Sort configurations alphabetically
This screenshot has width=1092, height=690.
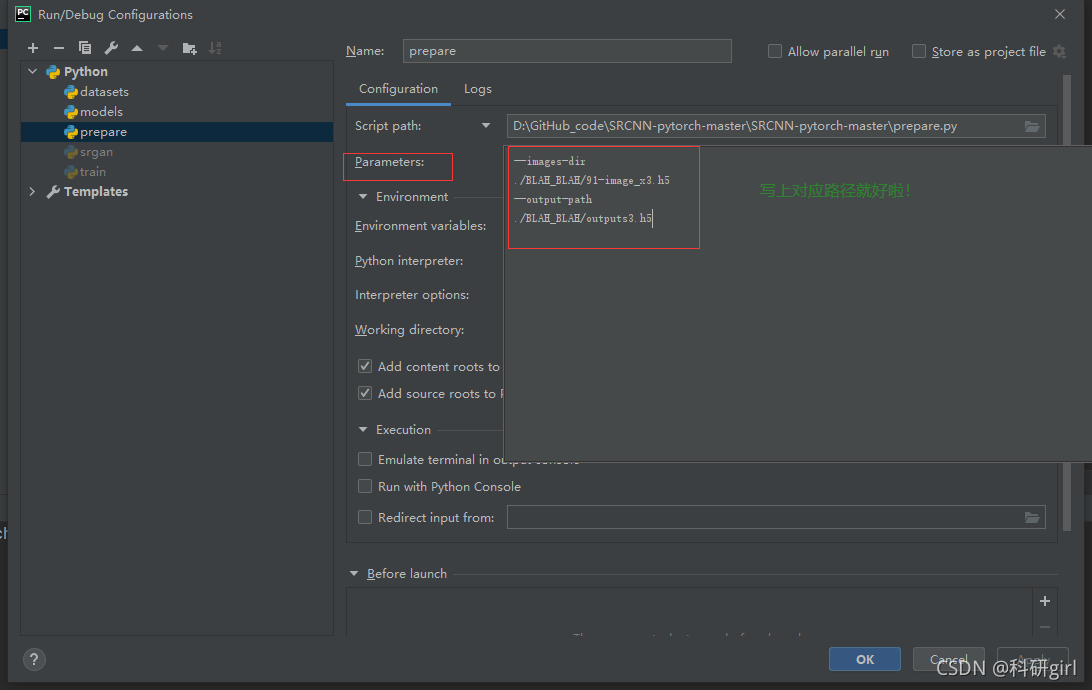click(x=215, y=48)
